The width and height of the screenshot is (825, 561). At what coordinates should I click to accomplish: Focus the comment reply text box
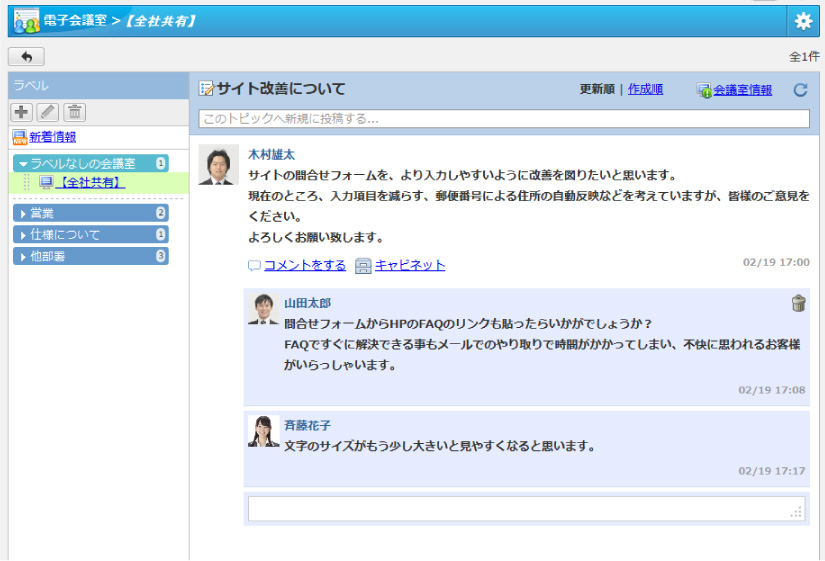(x=527, y=509)
